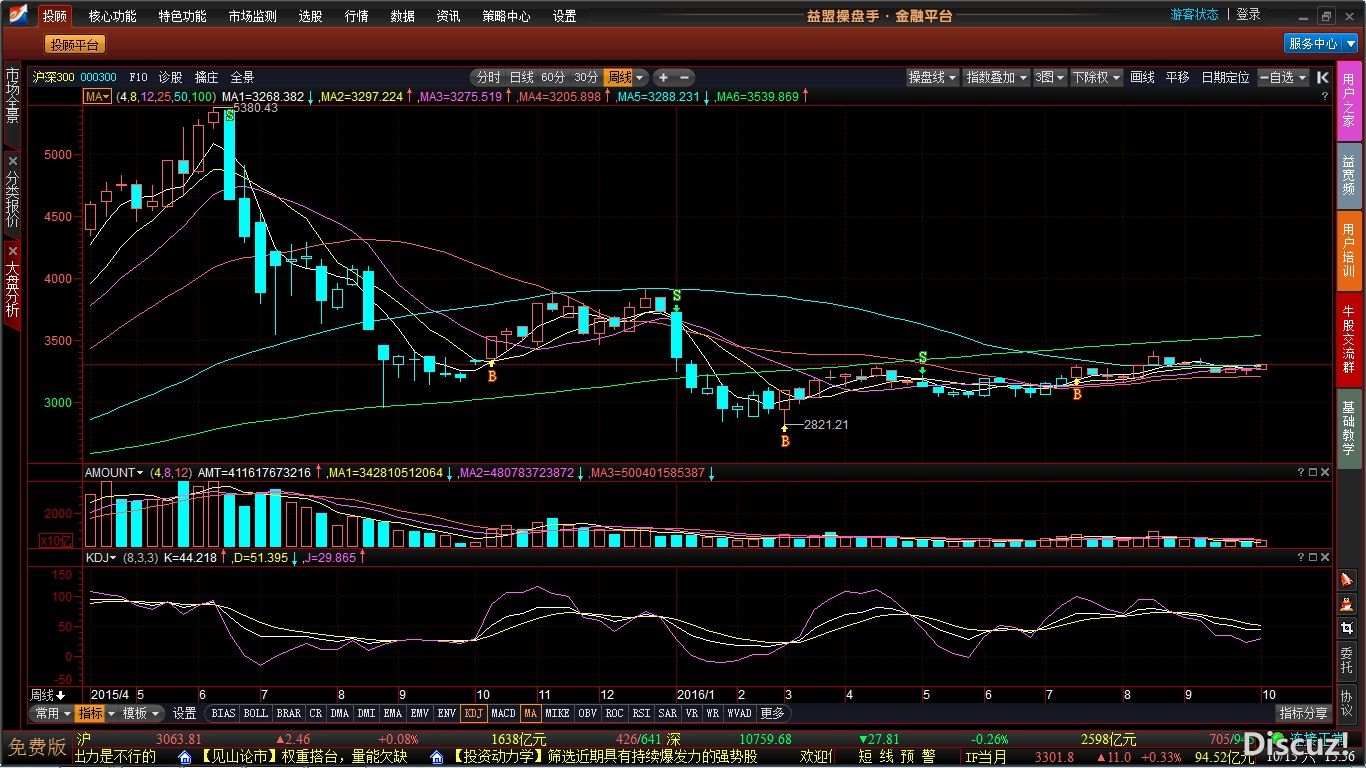Open the 选股 menu
The image size is (1366, 768).
coord(310,16)
